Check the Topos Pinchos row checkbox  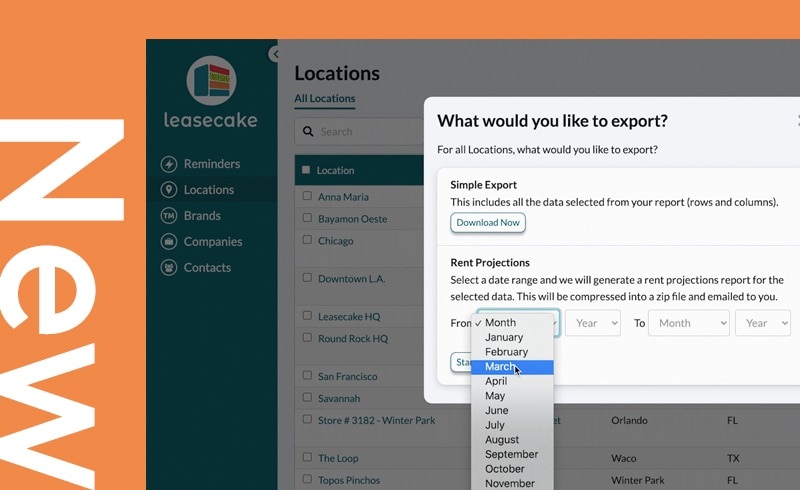pos(307,479)
